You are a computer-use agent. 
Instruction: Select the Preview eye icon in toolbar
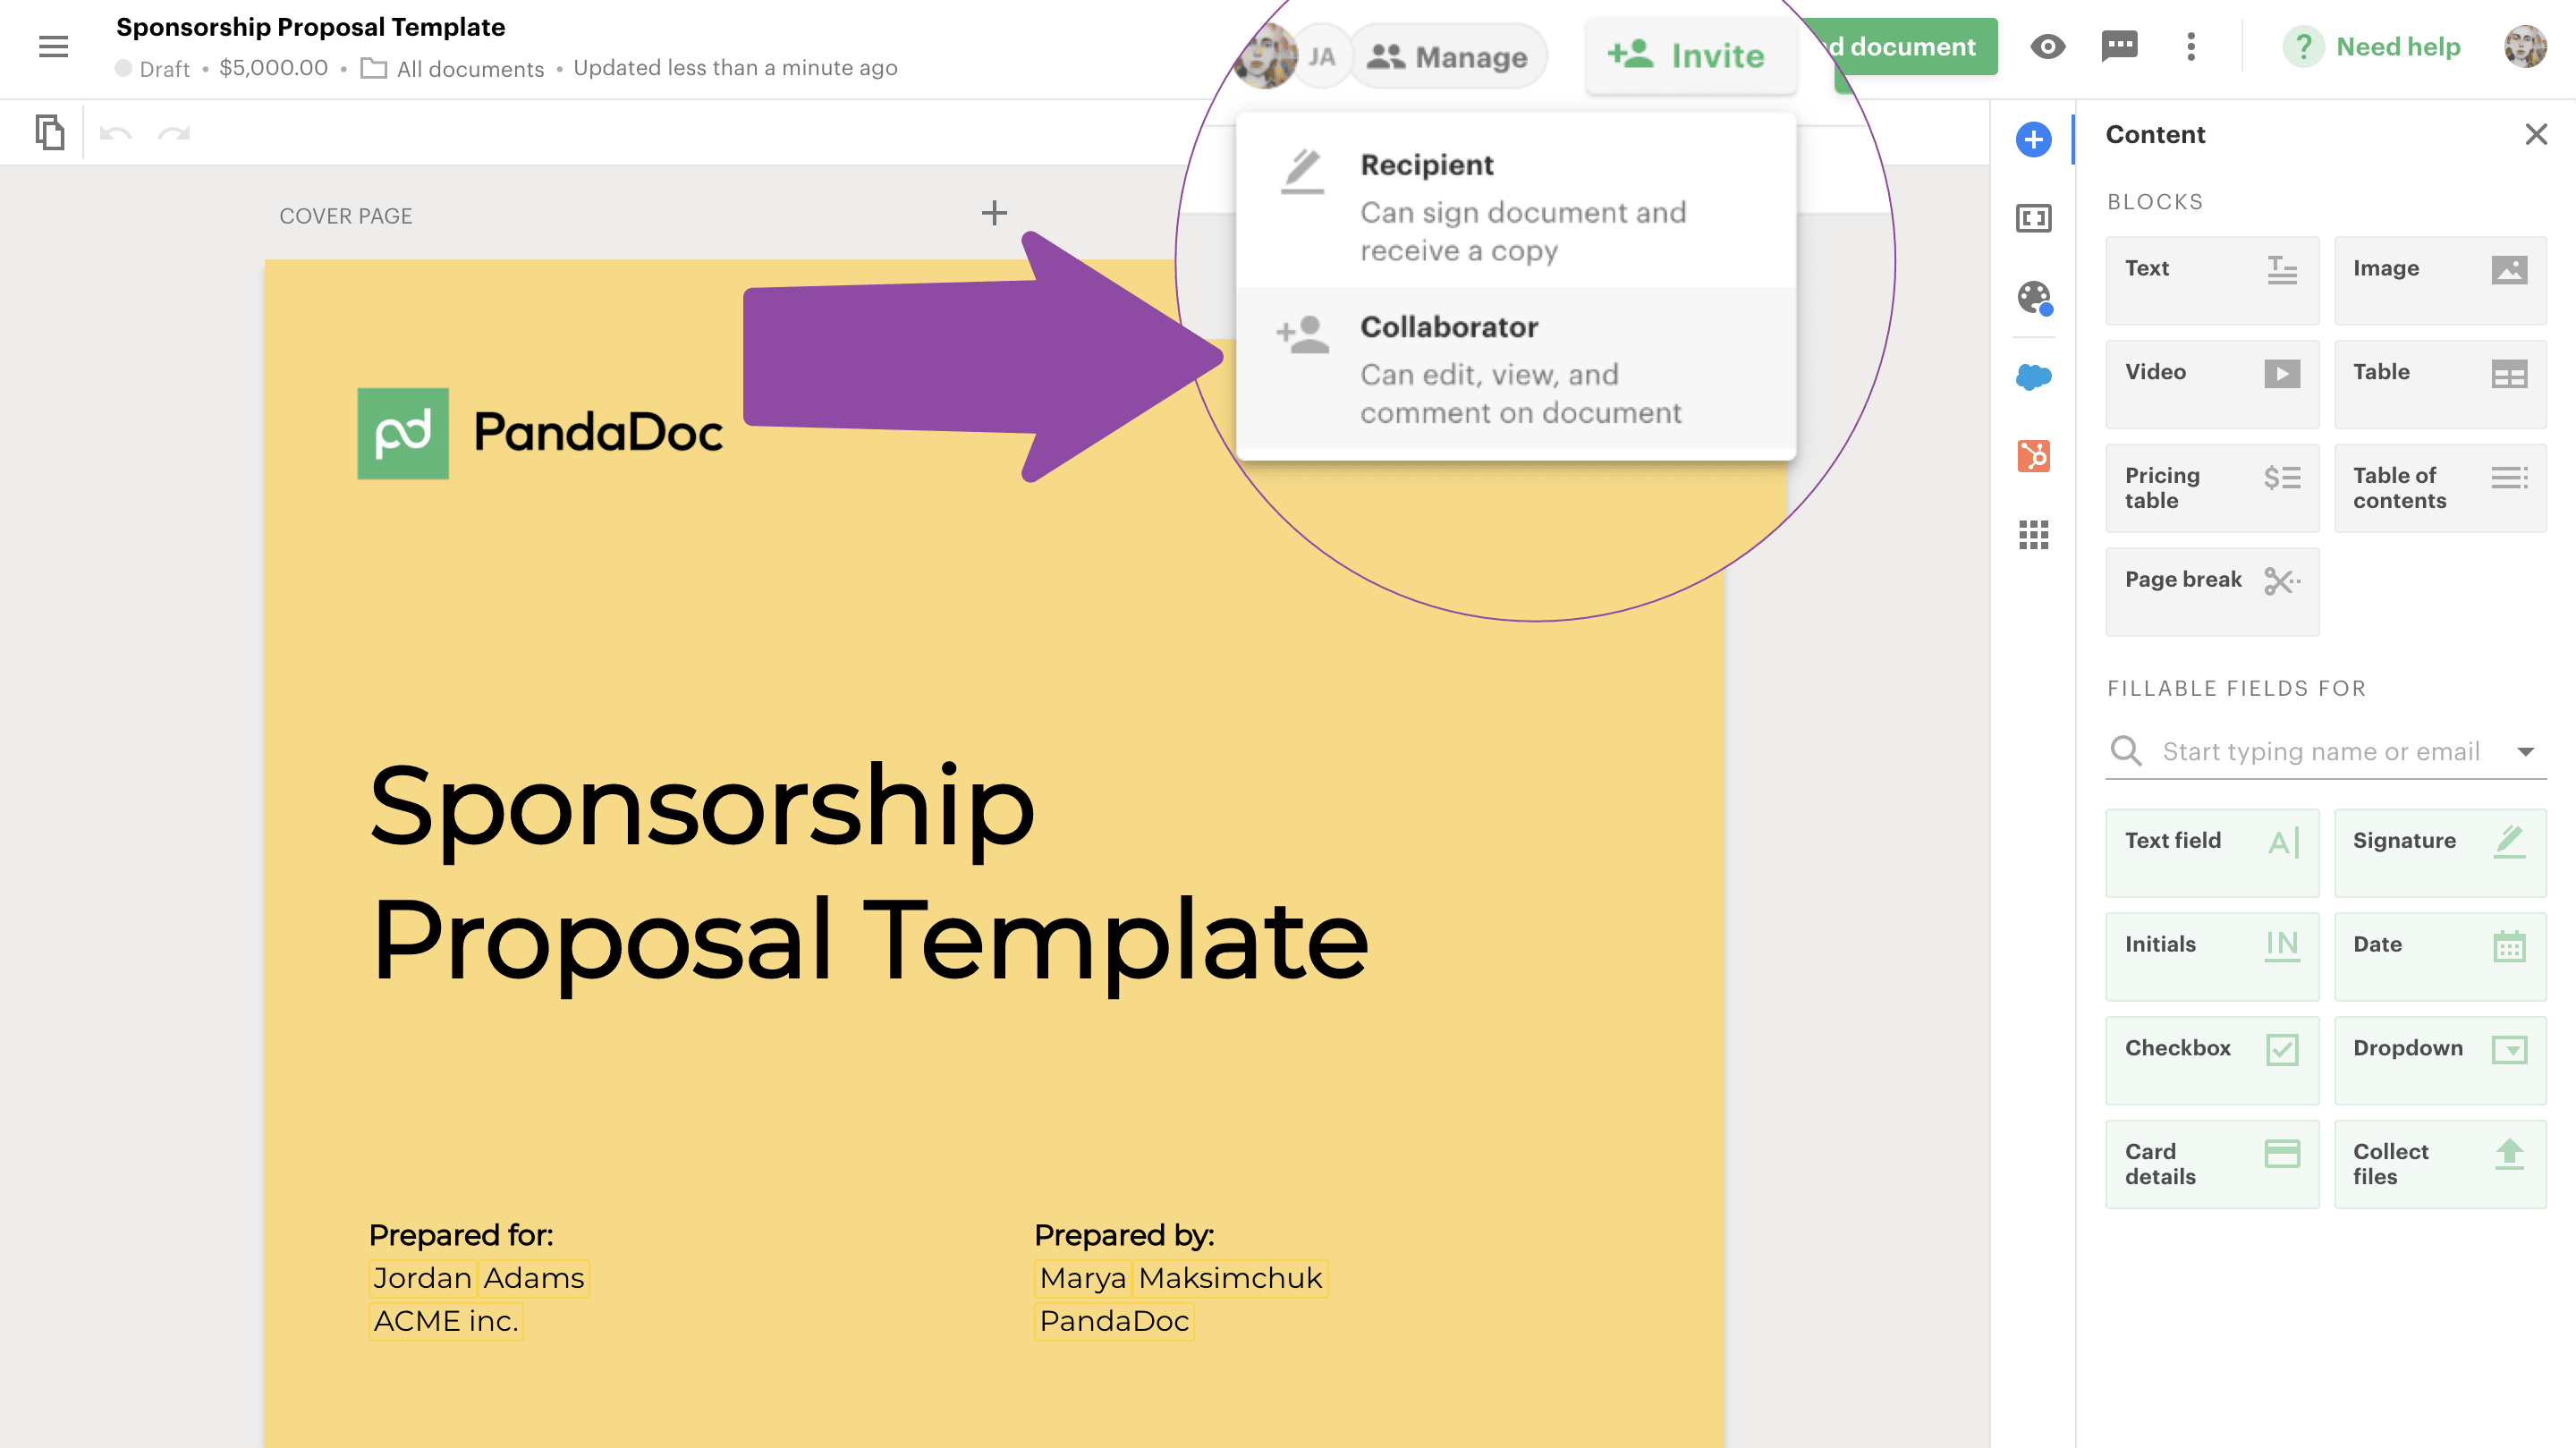pyautogui.click(x=2047, y=46)
